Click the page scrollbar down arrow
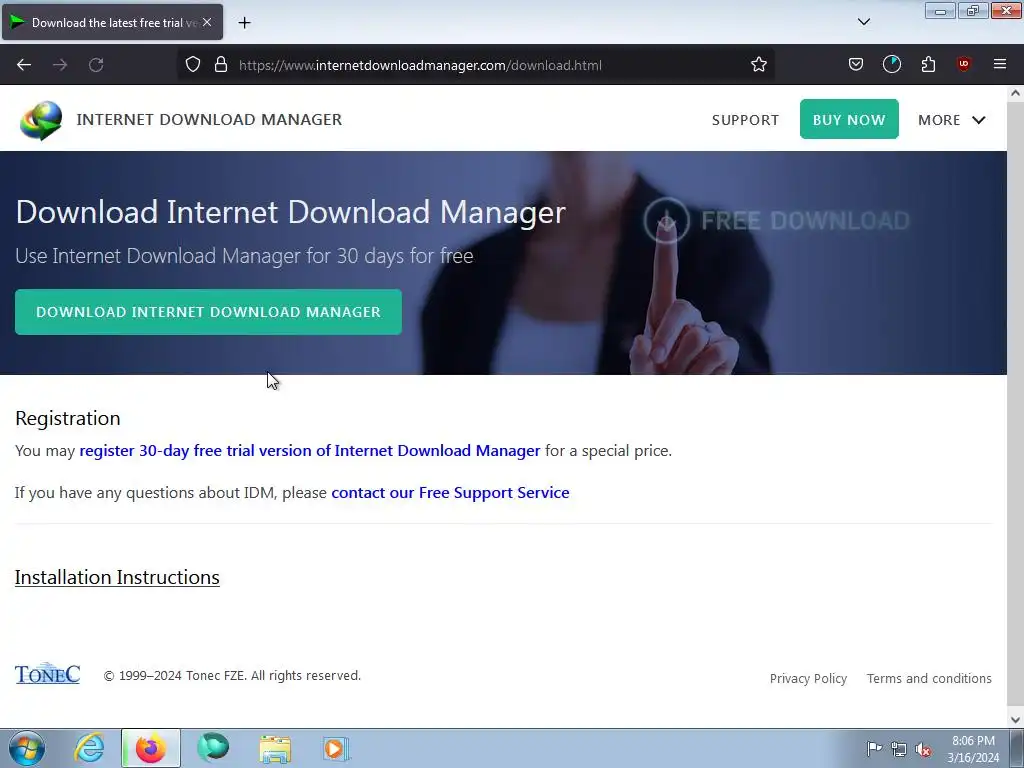The image size is (1024, 768). point(1015,720)
